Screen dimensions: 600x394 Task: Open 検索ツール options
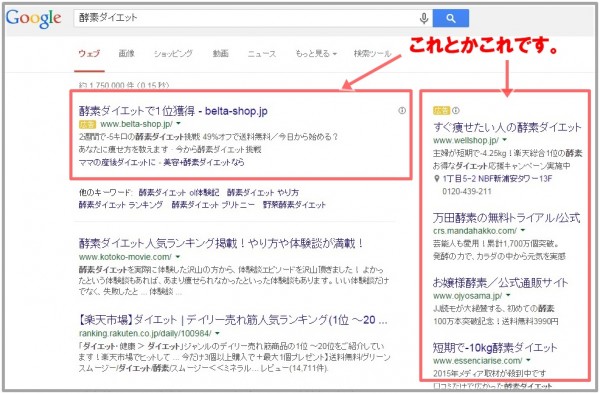(x=372, y=53)
